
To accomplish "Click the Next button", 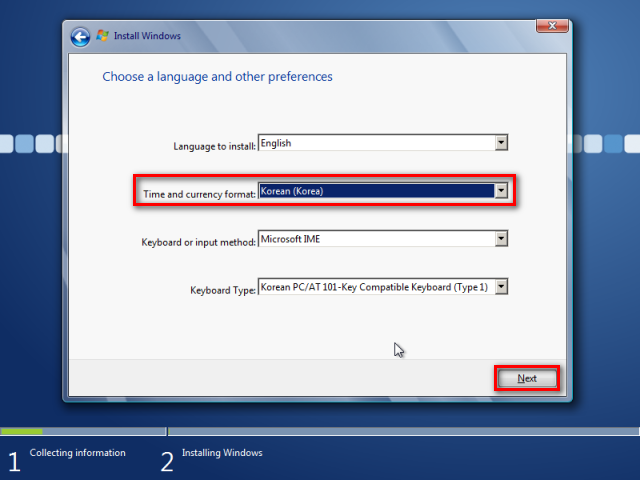I will coord(527,378).
